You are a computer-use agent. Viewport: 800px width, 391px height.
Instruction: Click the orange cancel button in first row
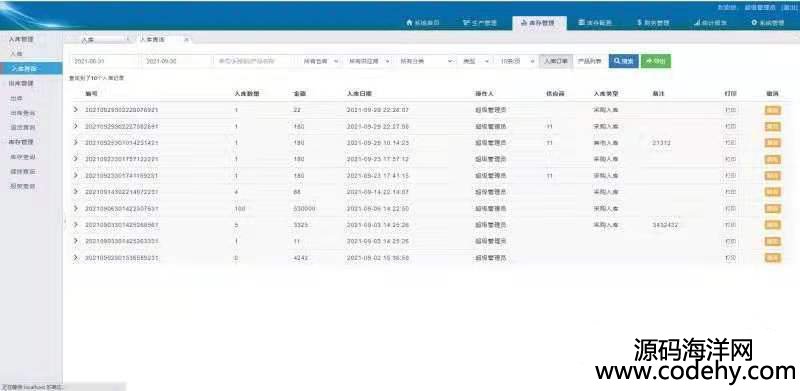pos(772,110)
